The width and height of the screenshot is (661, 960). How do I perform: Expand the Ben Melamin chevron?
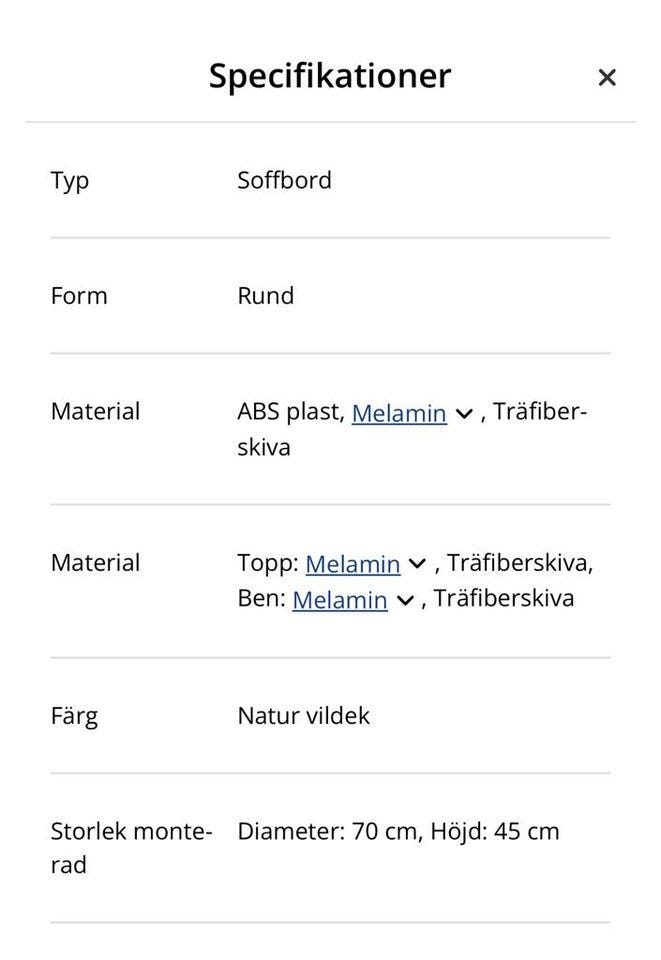point(405,600)
